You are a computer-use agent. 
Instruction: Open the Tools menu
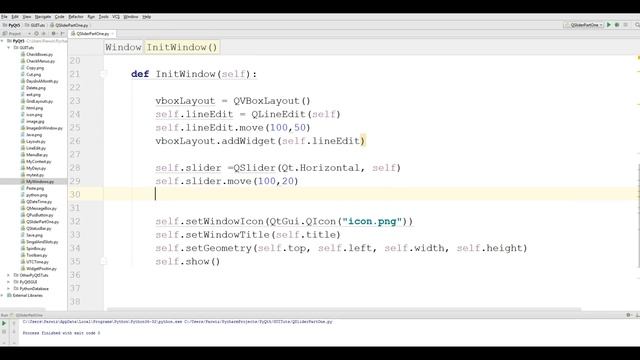click(104, 17)
